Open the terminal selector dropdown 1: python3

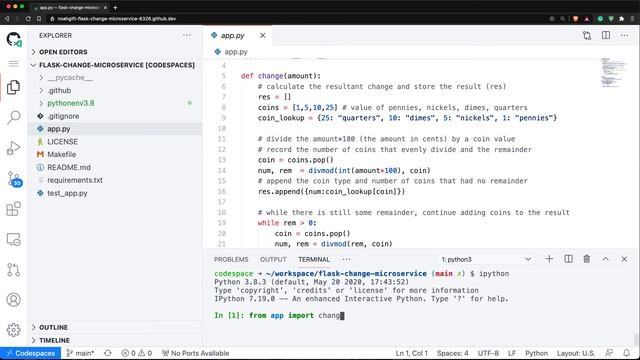pyautogui.click(x=486, y=259)
